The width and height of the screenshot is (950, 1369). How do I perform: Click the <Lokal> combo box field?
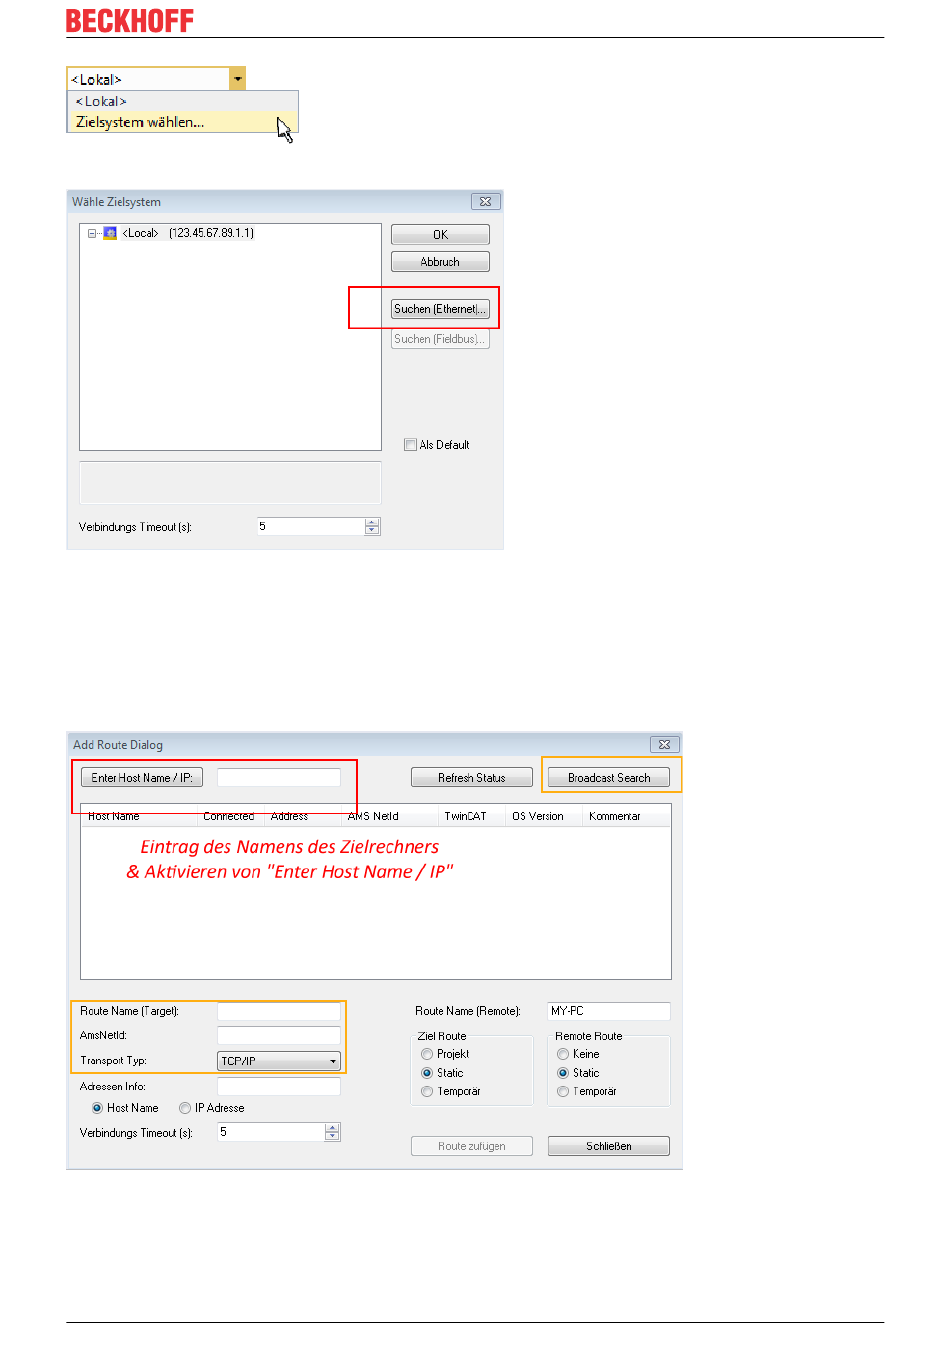[148, 79]
